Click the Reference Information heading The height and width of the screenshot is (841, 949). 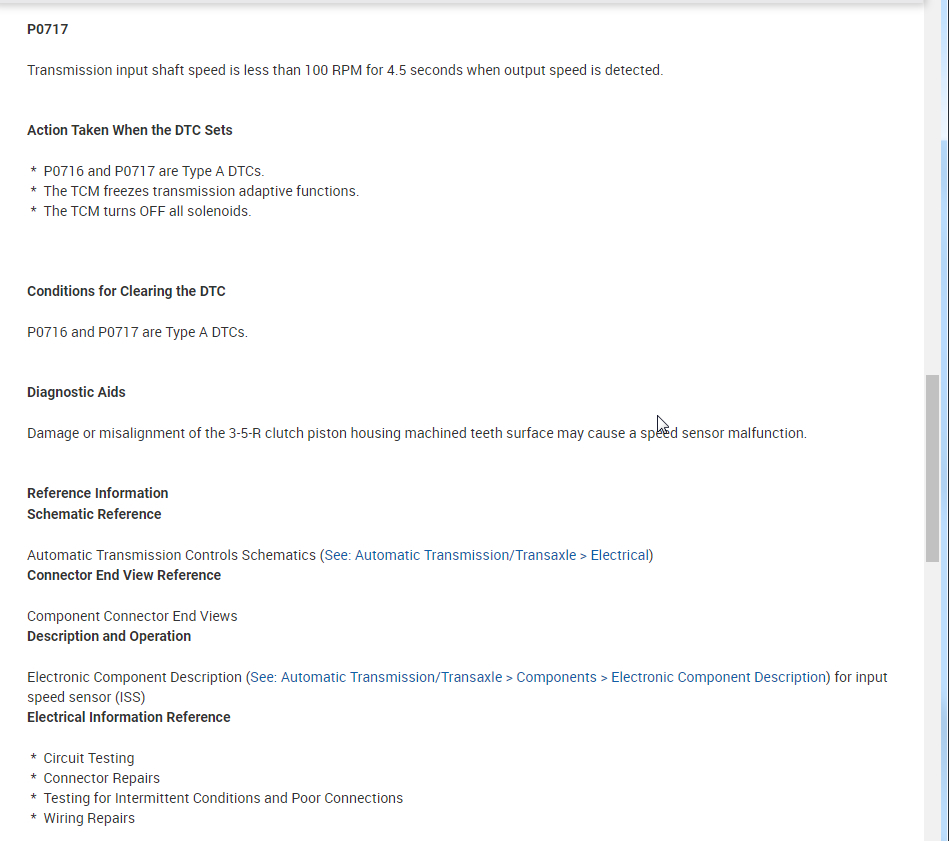coord(97,493)
